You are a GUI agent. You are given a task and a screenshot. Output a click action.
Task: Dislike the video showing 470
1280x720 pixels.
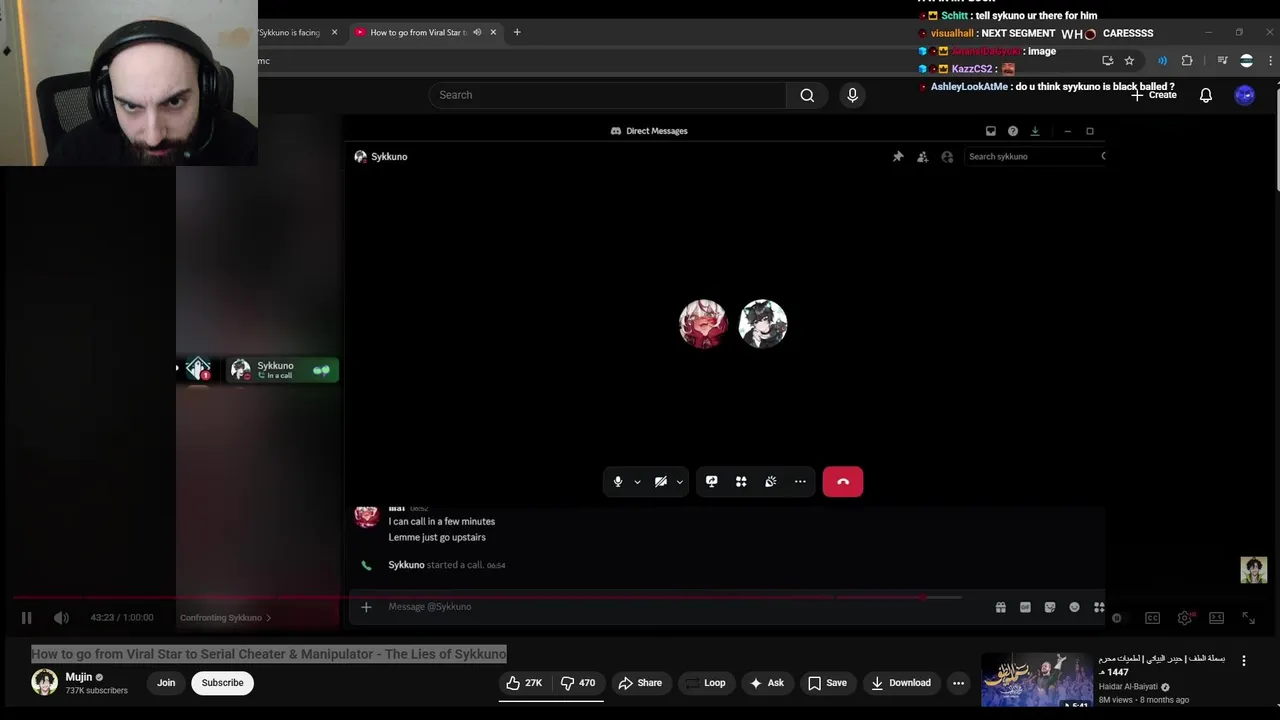(x=578, y=683)
